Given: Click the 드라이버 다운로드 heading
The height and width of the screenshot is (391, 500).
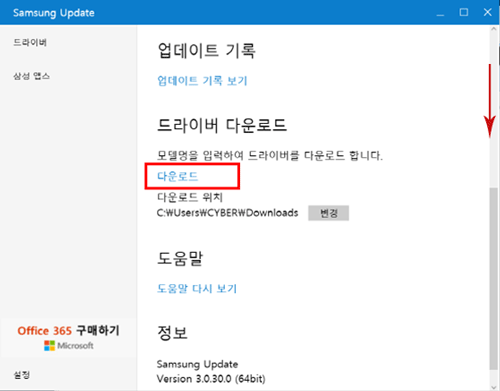Looking at the screenshot, I should tap(222, 125).
